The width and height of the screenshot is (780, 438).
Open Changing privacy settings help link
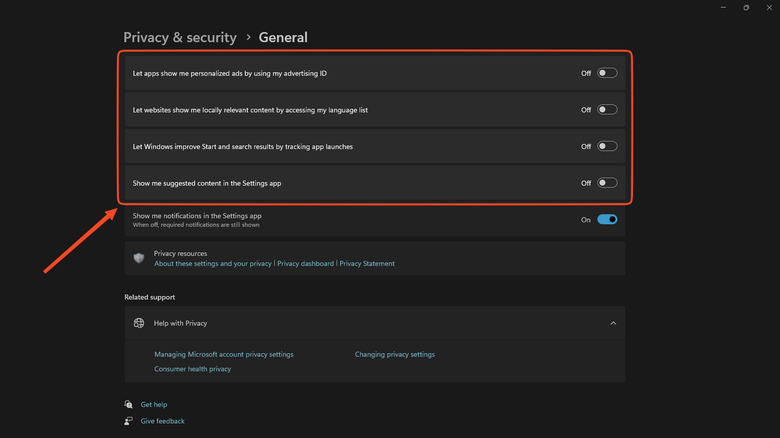[x=395, y=354]
